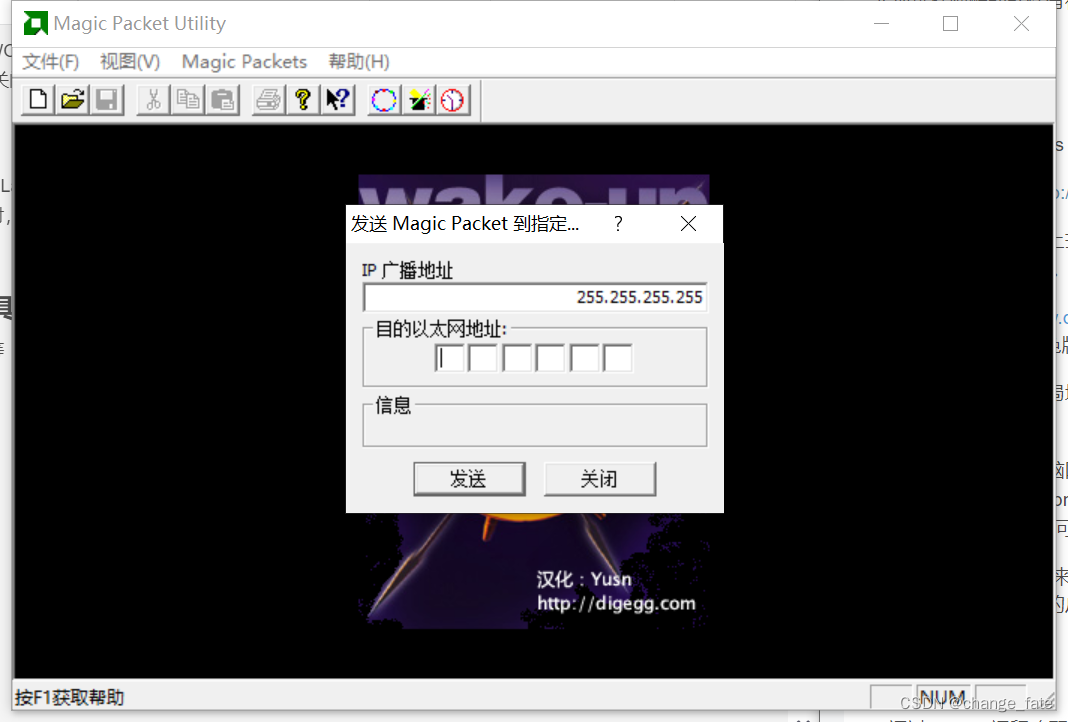Click the Cut scissors icon
The image size is (1068, 722).
(x=152, y=99)
